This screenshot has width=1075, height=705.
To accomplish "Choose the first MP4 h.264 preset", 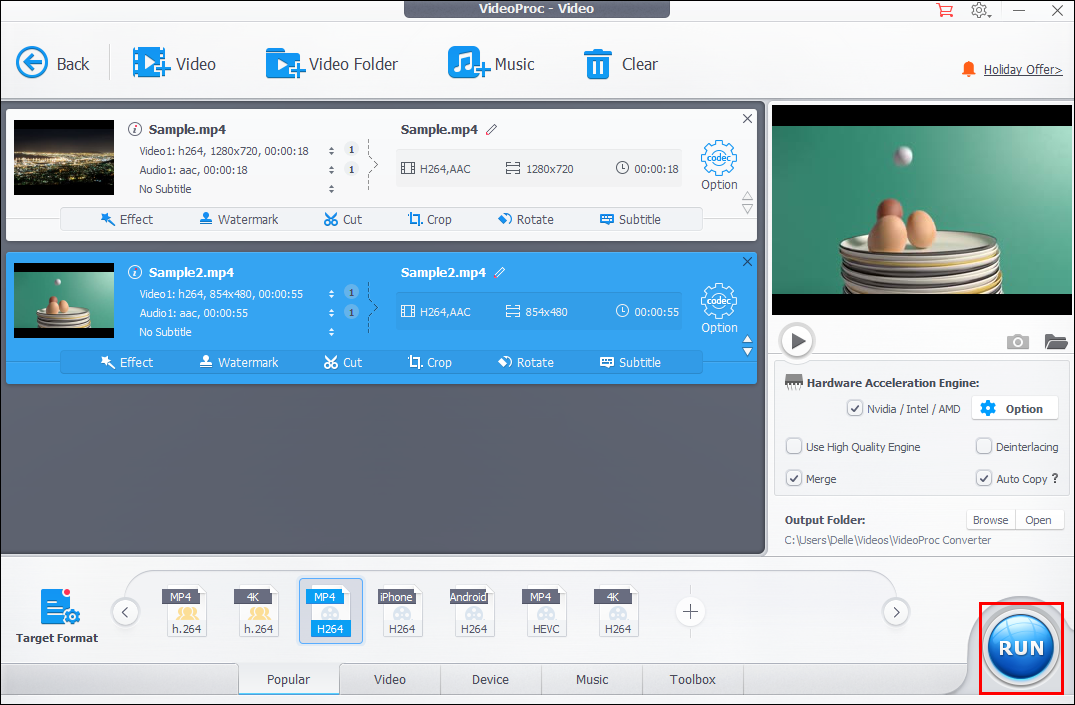I will [186, 611].
